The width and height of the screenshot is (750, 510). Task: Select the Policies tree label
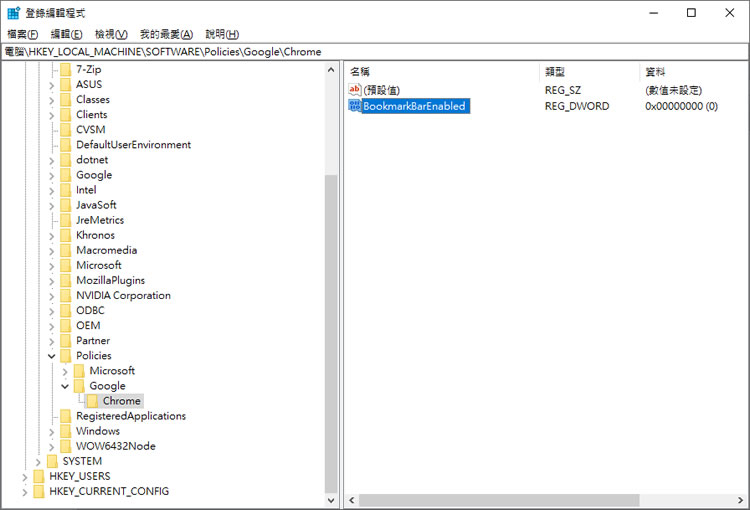coord(94,355)
